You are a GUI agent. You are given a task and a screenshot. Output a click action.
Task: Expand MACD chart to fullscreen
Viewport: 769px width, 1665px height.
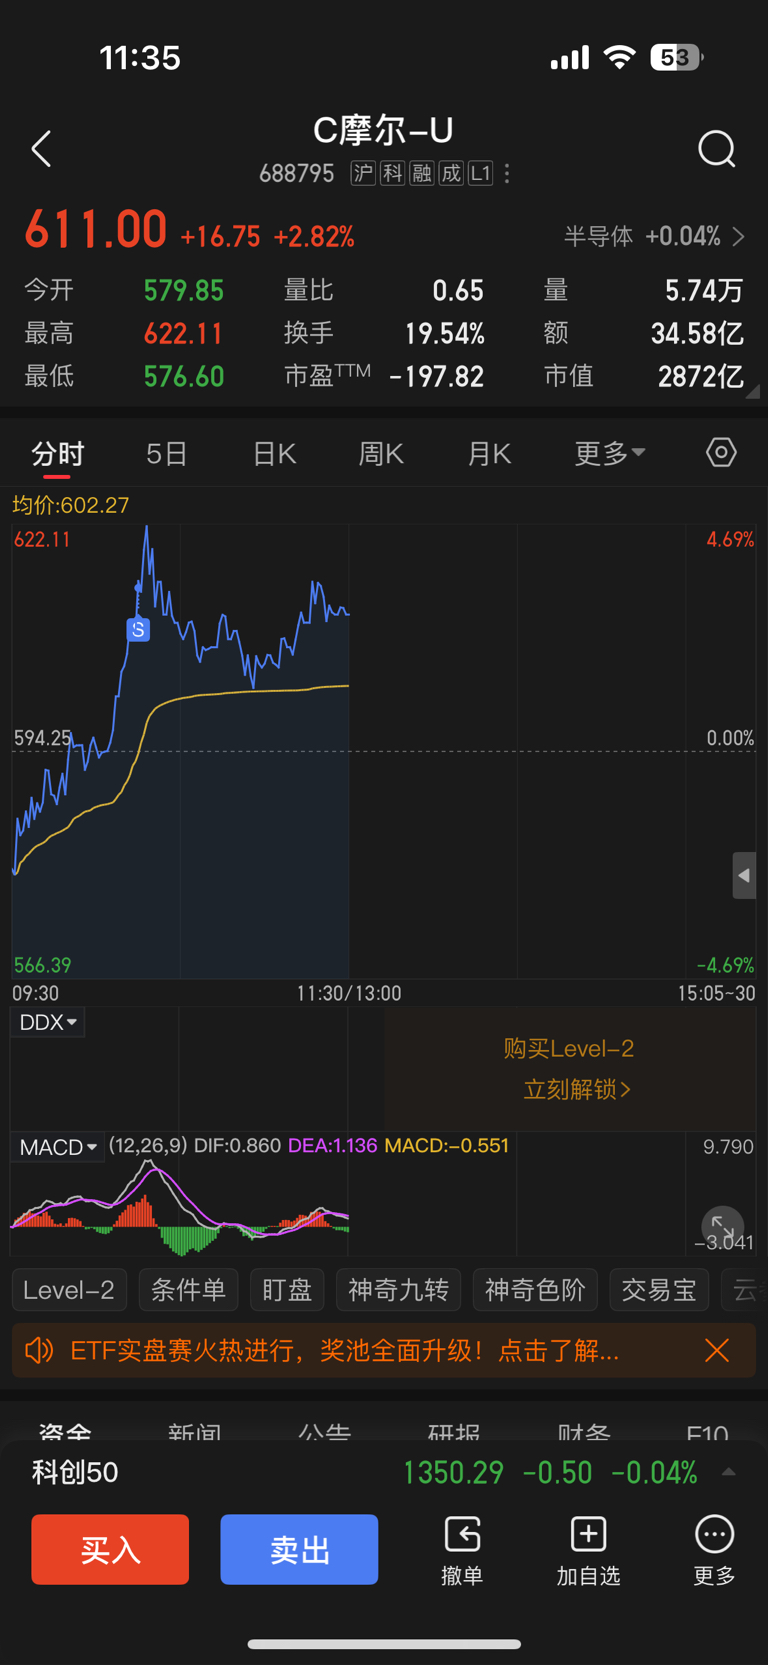pyautogui.click(x=722, y=1225)
